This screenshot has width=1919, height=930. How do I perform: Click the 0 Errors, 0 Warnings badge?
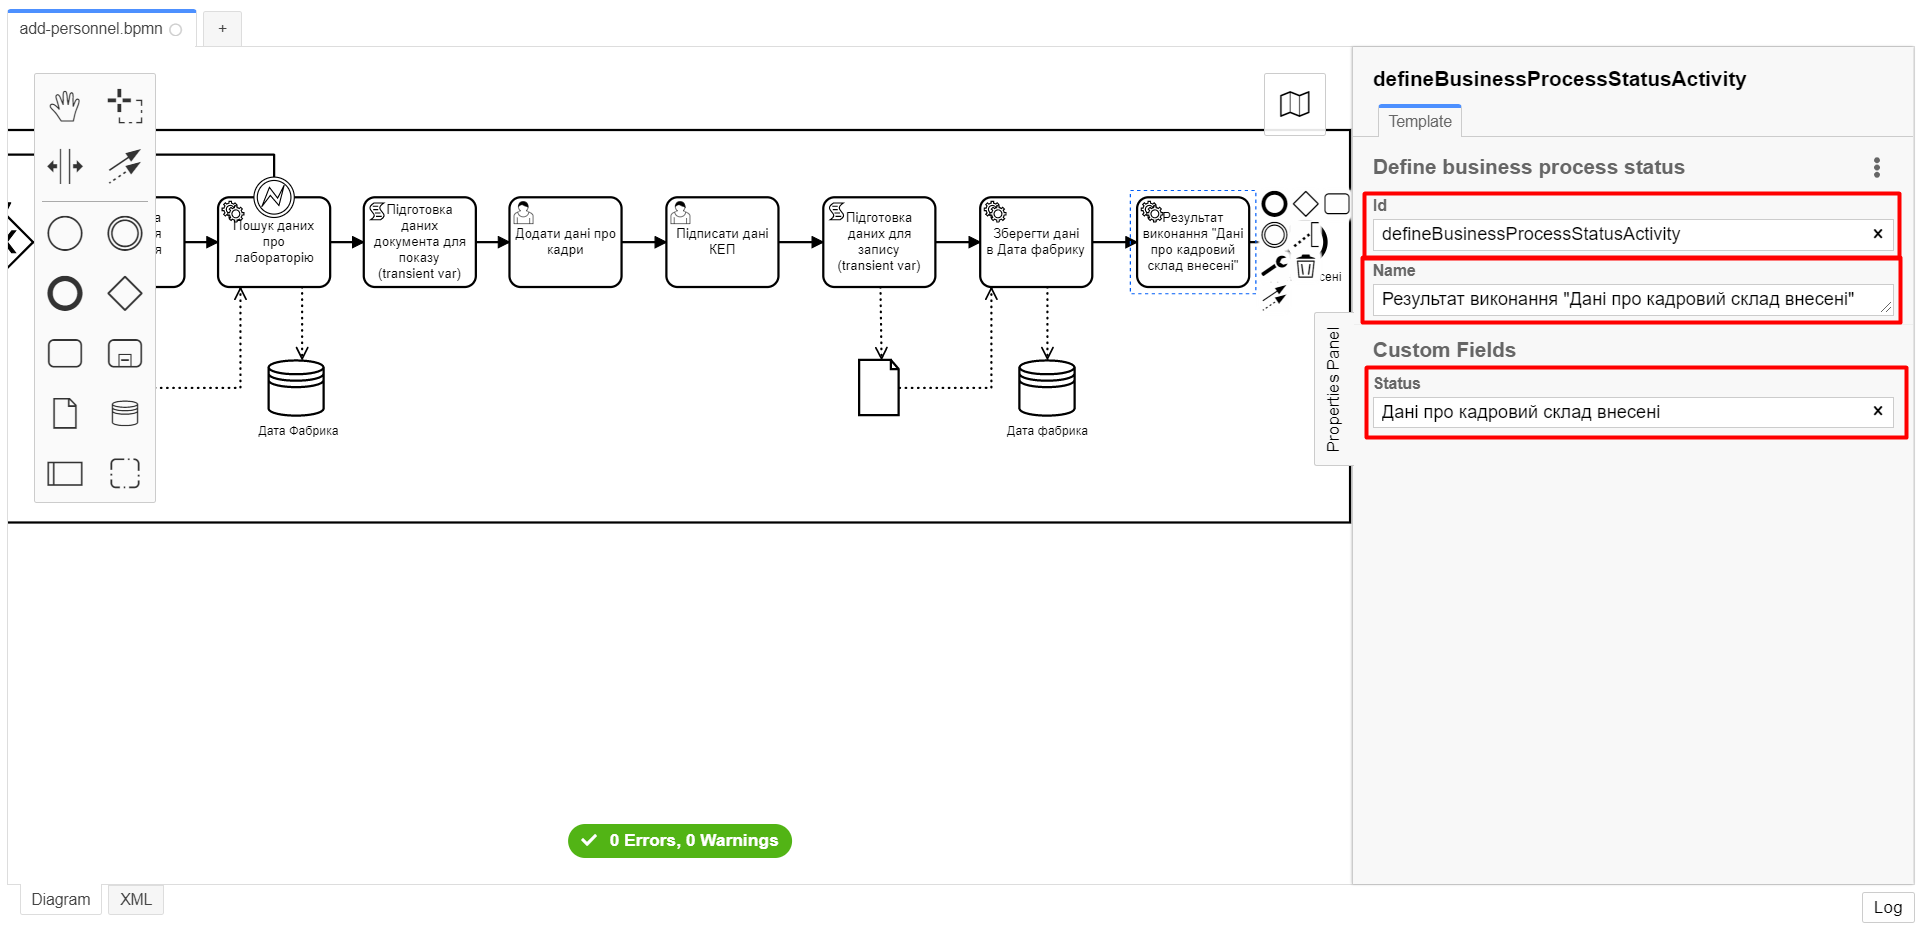click(680, 840)
